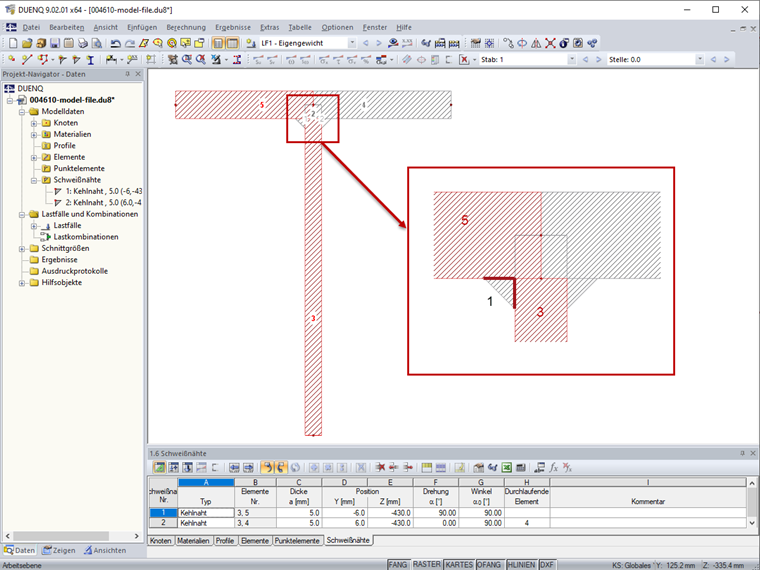Click the table's vertical scrollbar down arrow
Image resolution: width=760 pixels, height=570 pixels.
[752, 523]
